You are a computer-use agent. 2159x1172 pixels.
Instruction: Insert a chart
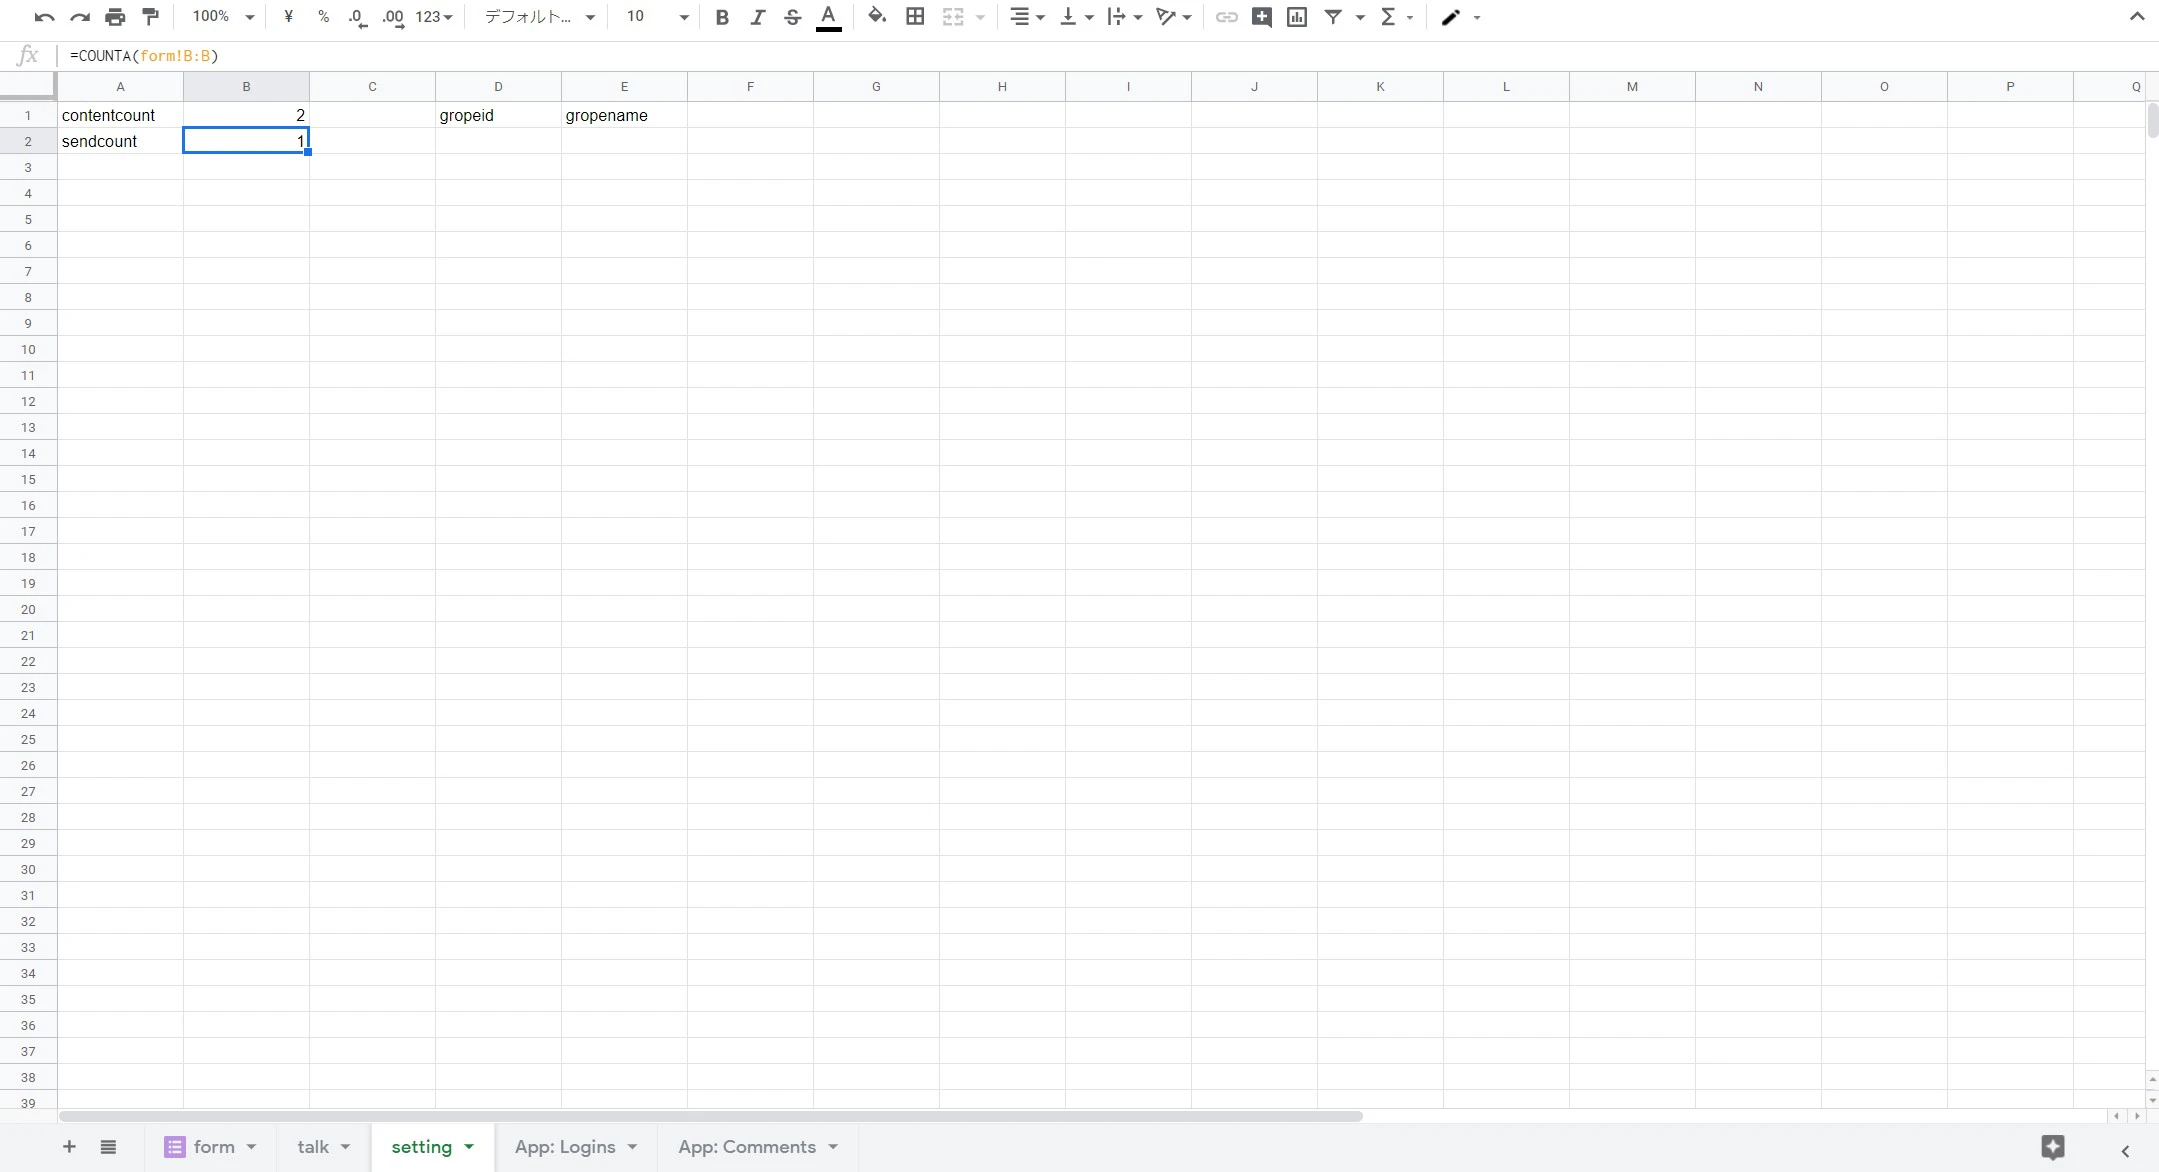click(x=1297, y=17)
